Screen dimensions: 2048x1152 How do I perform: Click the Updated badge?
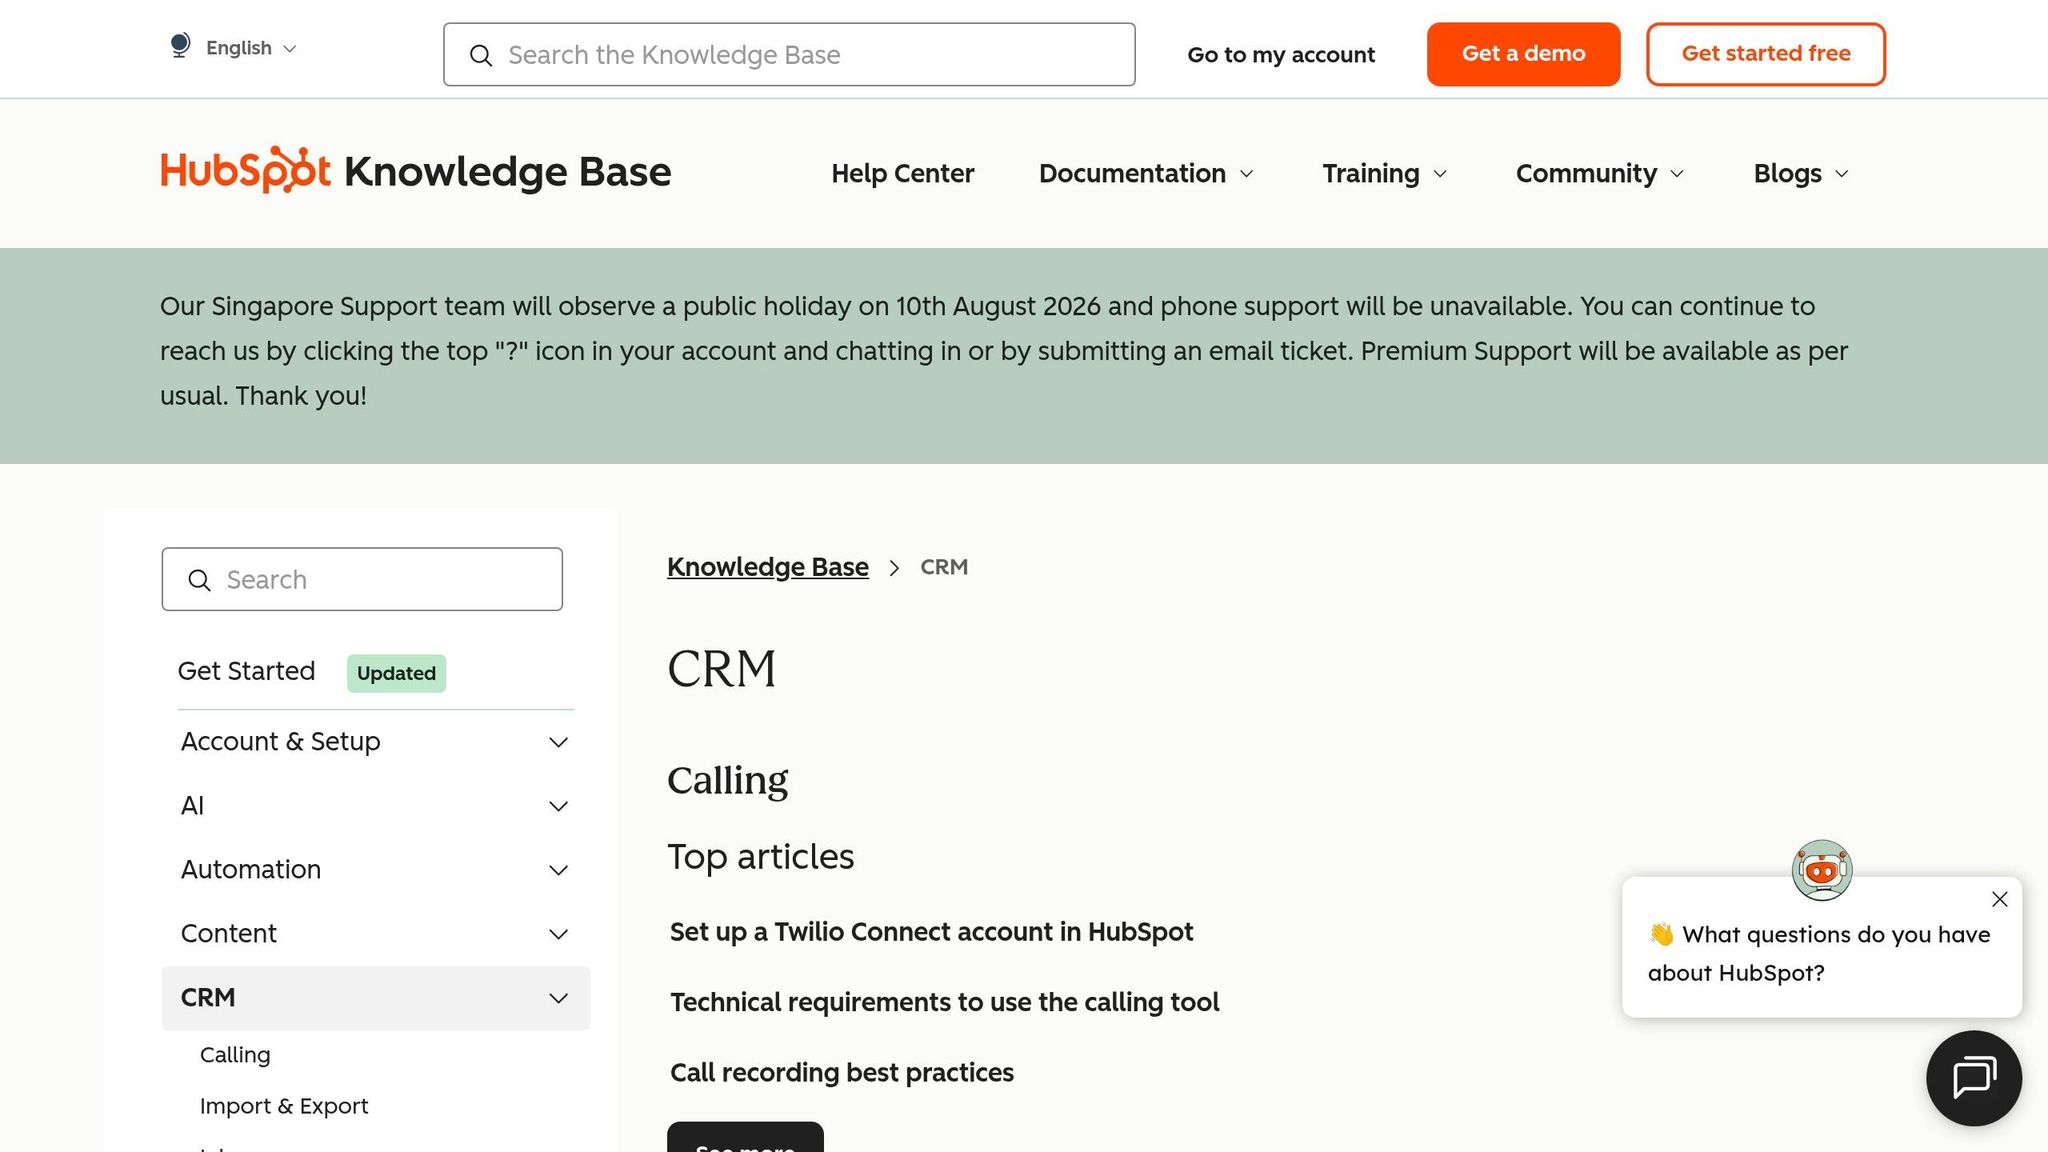point(396,673)
